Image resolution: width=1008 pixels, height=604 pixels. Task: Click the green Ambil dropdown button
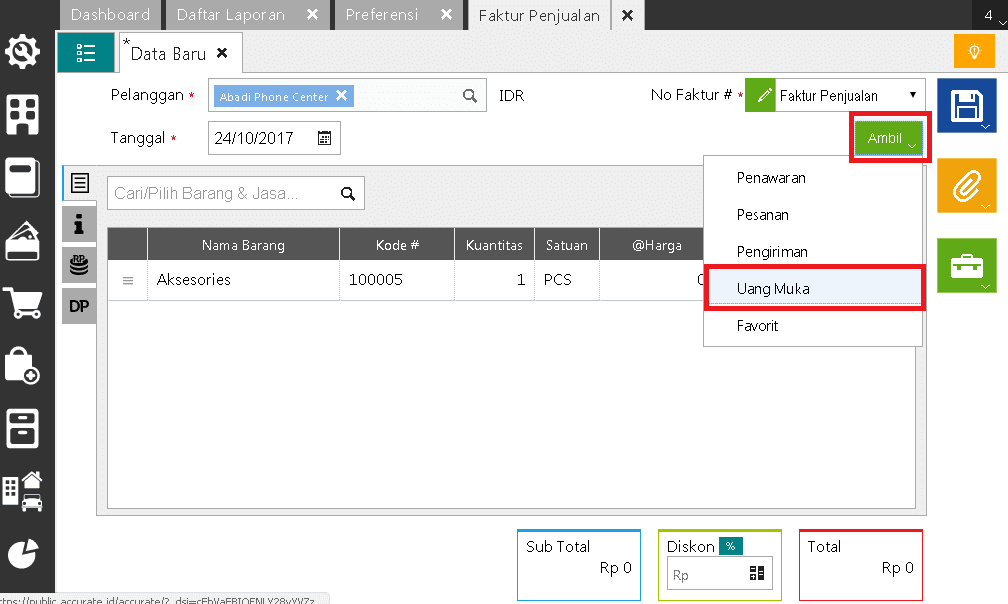coord(889,138)
